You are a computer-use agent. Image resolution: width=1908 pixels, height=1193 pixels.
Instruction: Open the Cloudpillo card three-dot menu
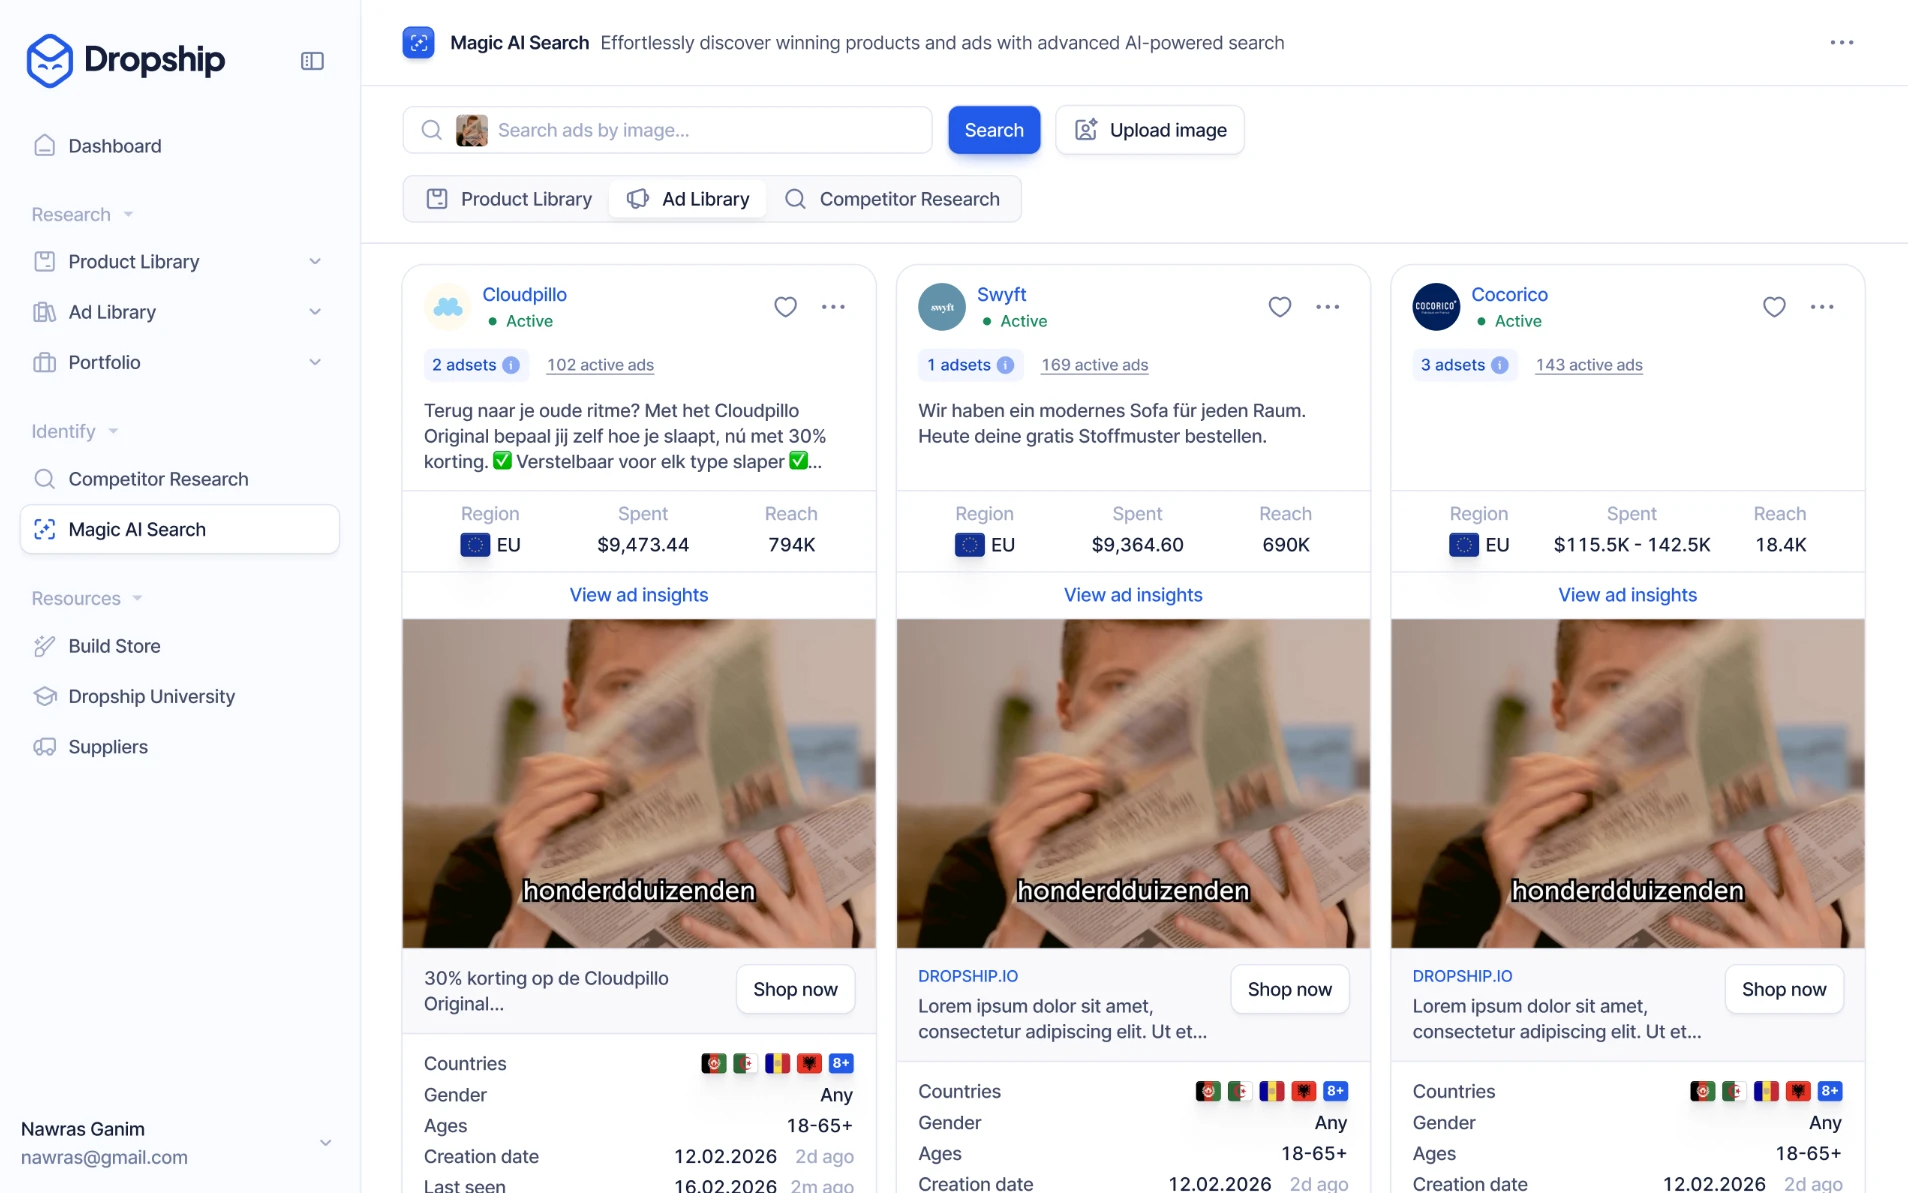[833, 307]
